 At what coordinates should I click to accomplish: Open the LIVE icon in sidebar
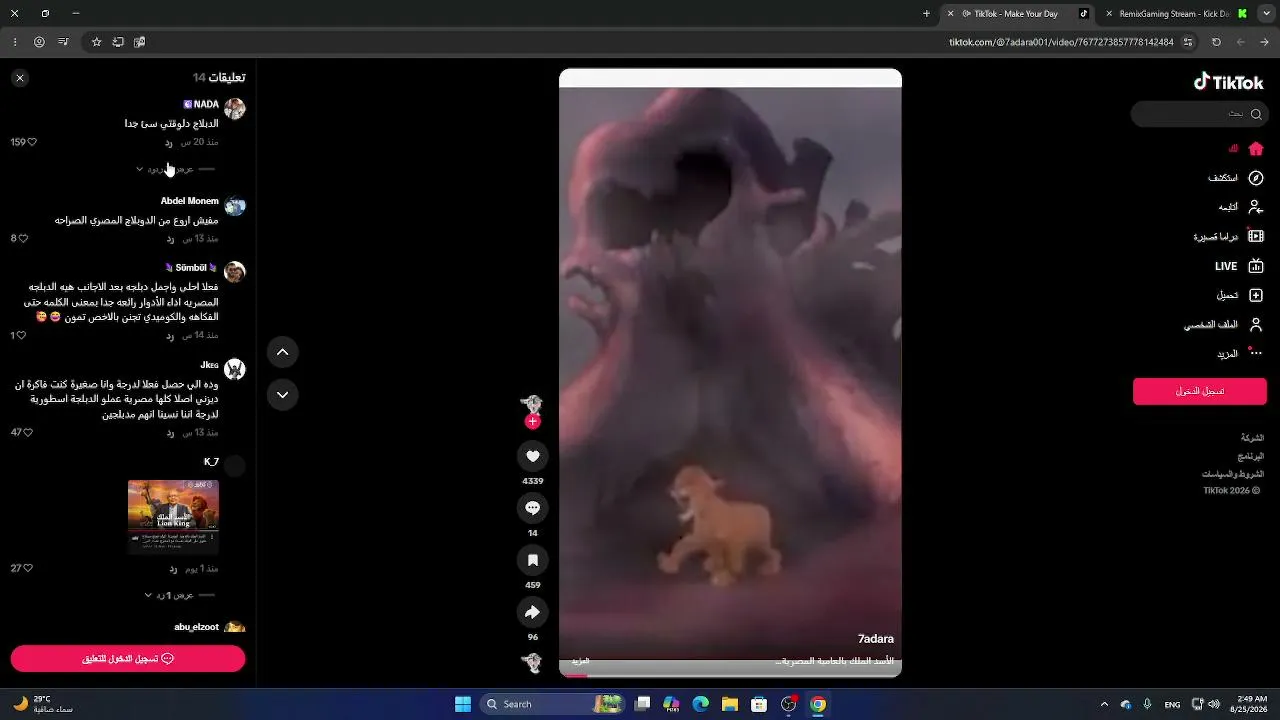1256,266
